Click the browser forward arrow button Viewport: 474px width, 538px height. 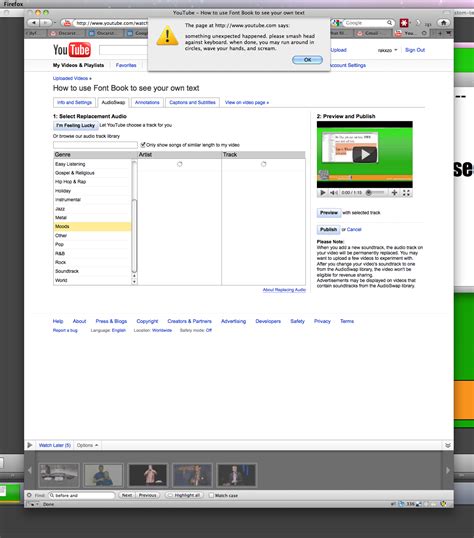(x=45, y=23)
